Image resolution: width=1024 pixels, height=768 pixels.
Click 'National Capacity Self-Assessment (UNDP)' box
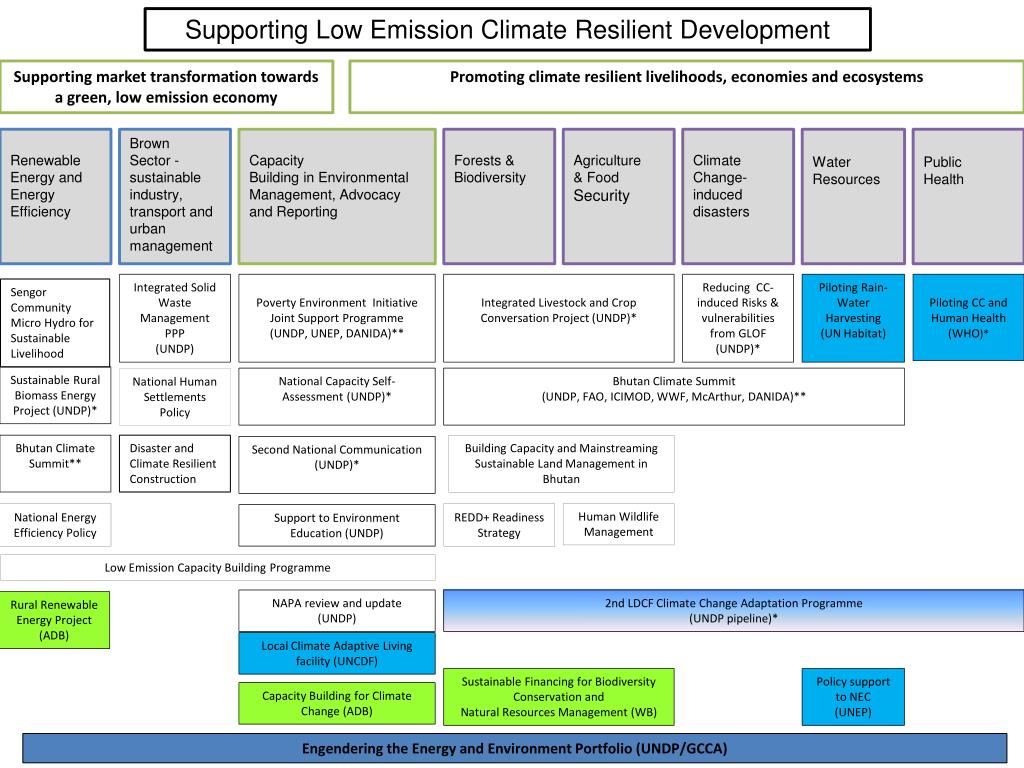click(337, 396)
